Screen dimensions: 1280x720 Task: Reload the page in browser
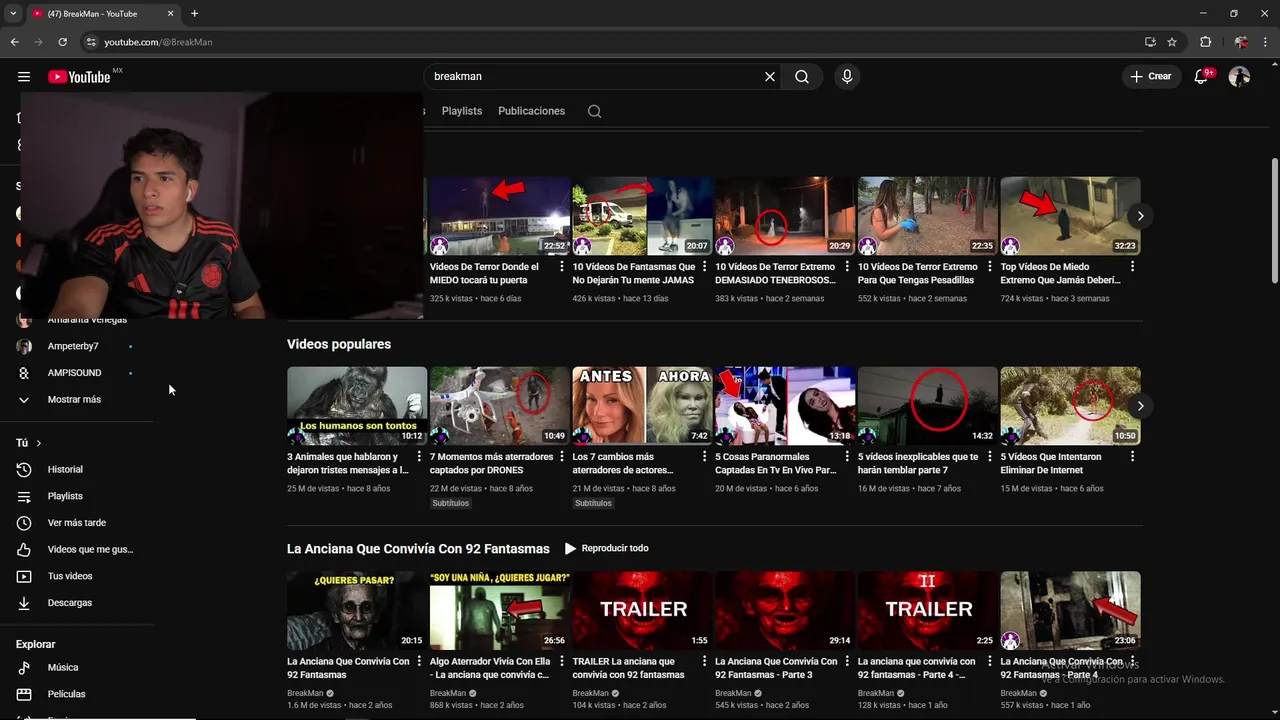point(62,42)
